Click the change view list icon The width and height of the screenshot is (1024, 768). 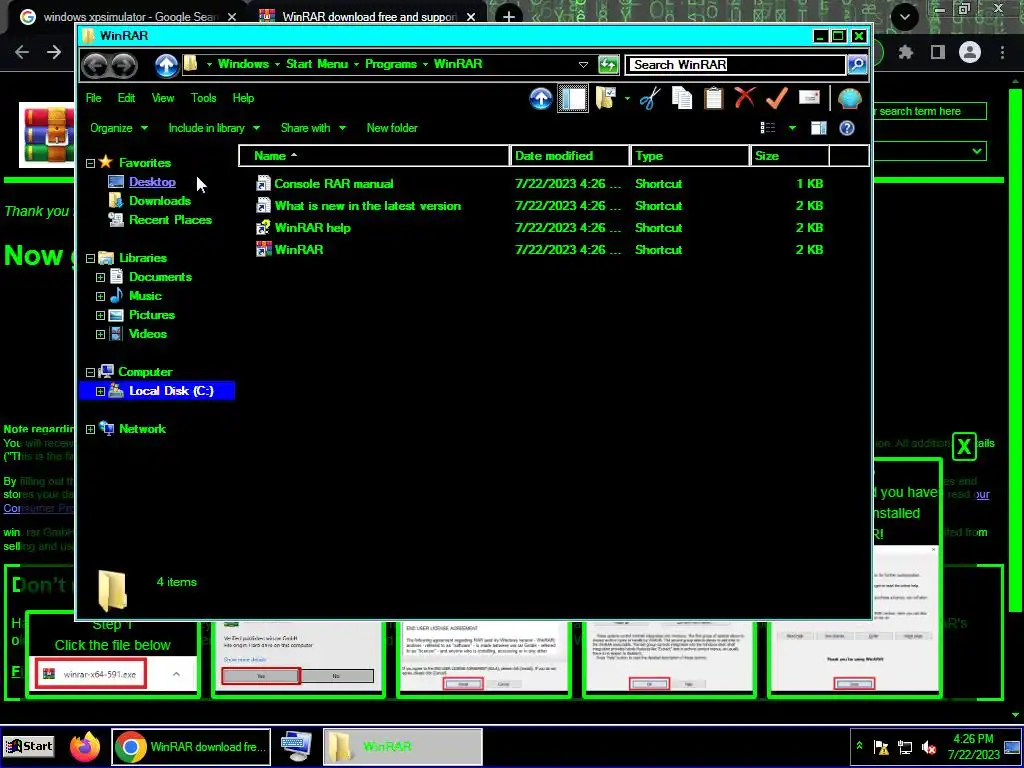tap(768, 128)
